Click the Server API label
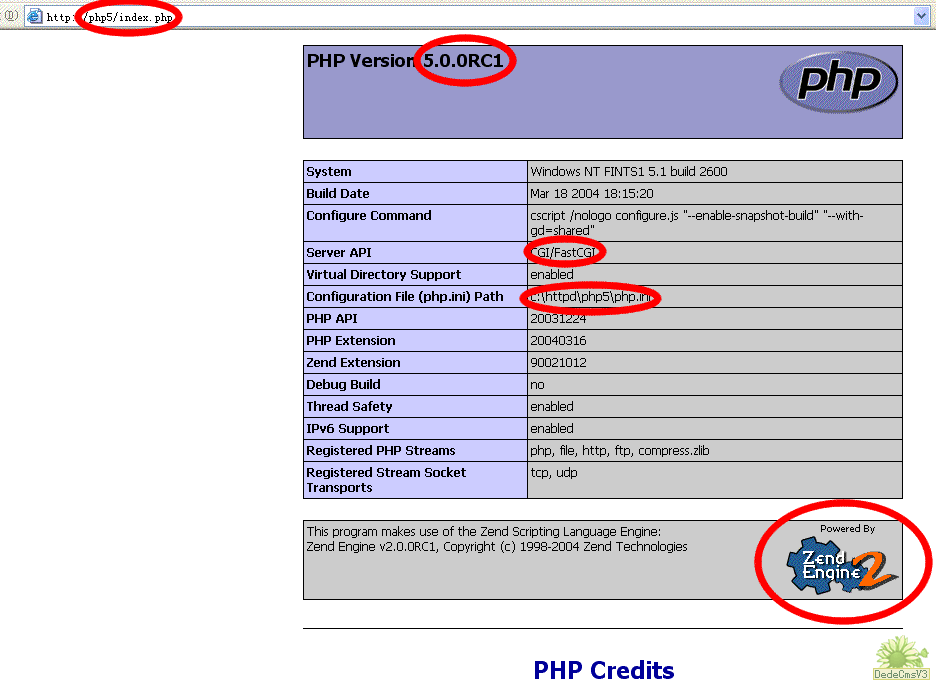The height and width of the screenshot is (686, 936). tap(339, 253)
